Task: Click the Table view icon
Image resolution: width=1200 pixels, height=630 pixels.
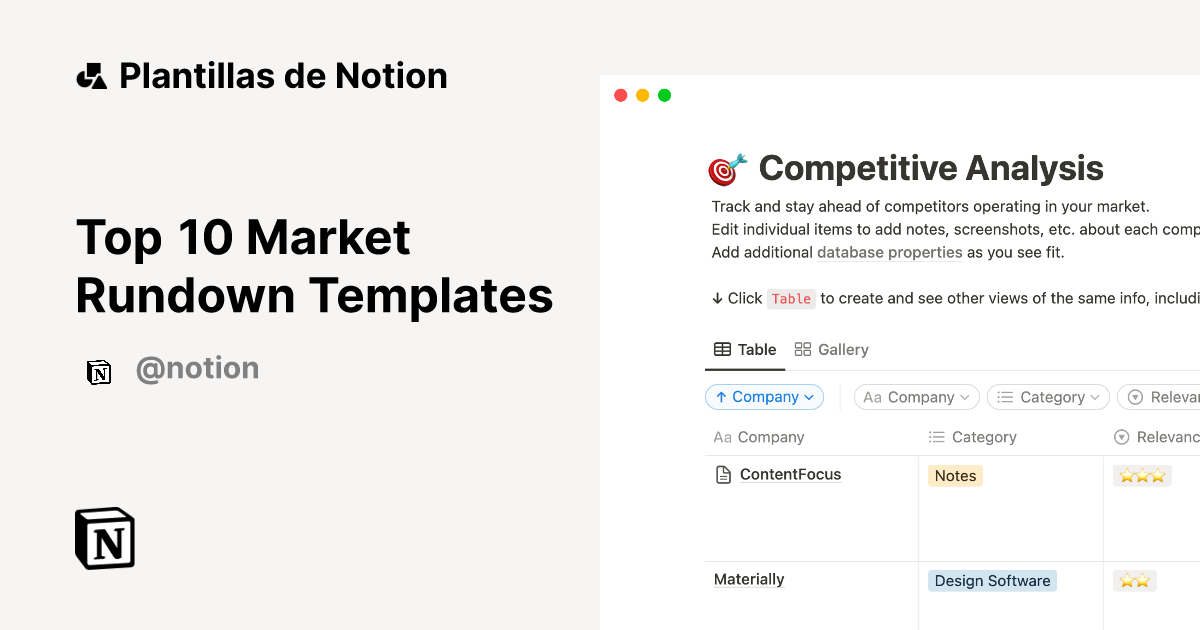Action: click(722, 349)
